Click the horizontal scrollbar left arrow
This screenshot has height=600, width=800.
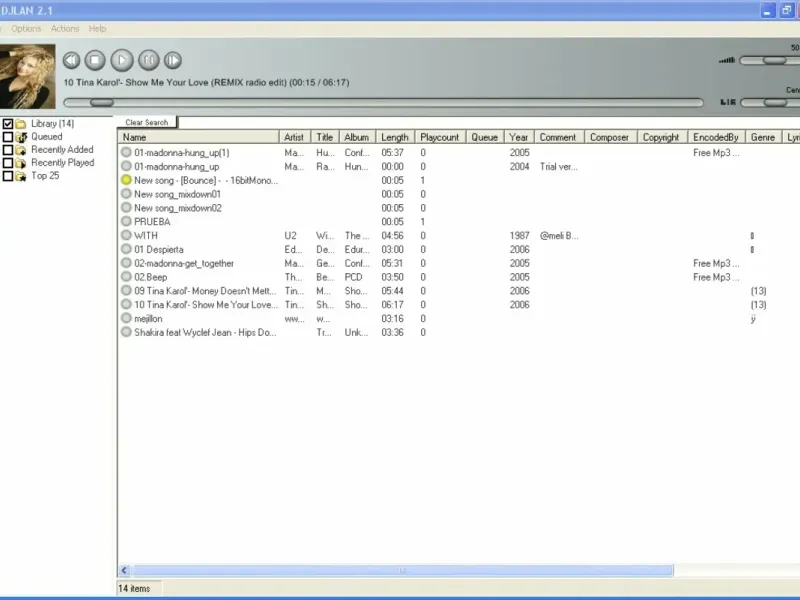124,570
